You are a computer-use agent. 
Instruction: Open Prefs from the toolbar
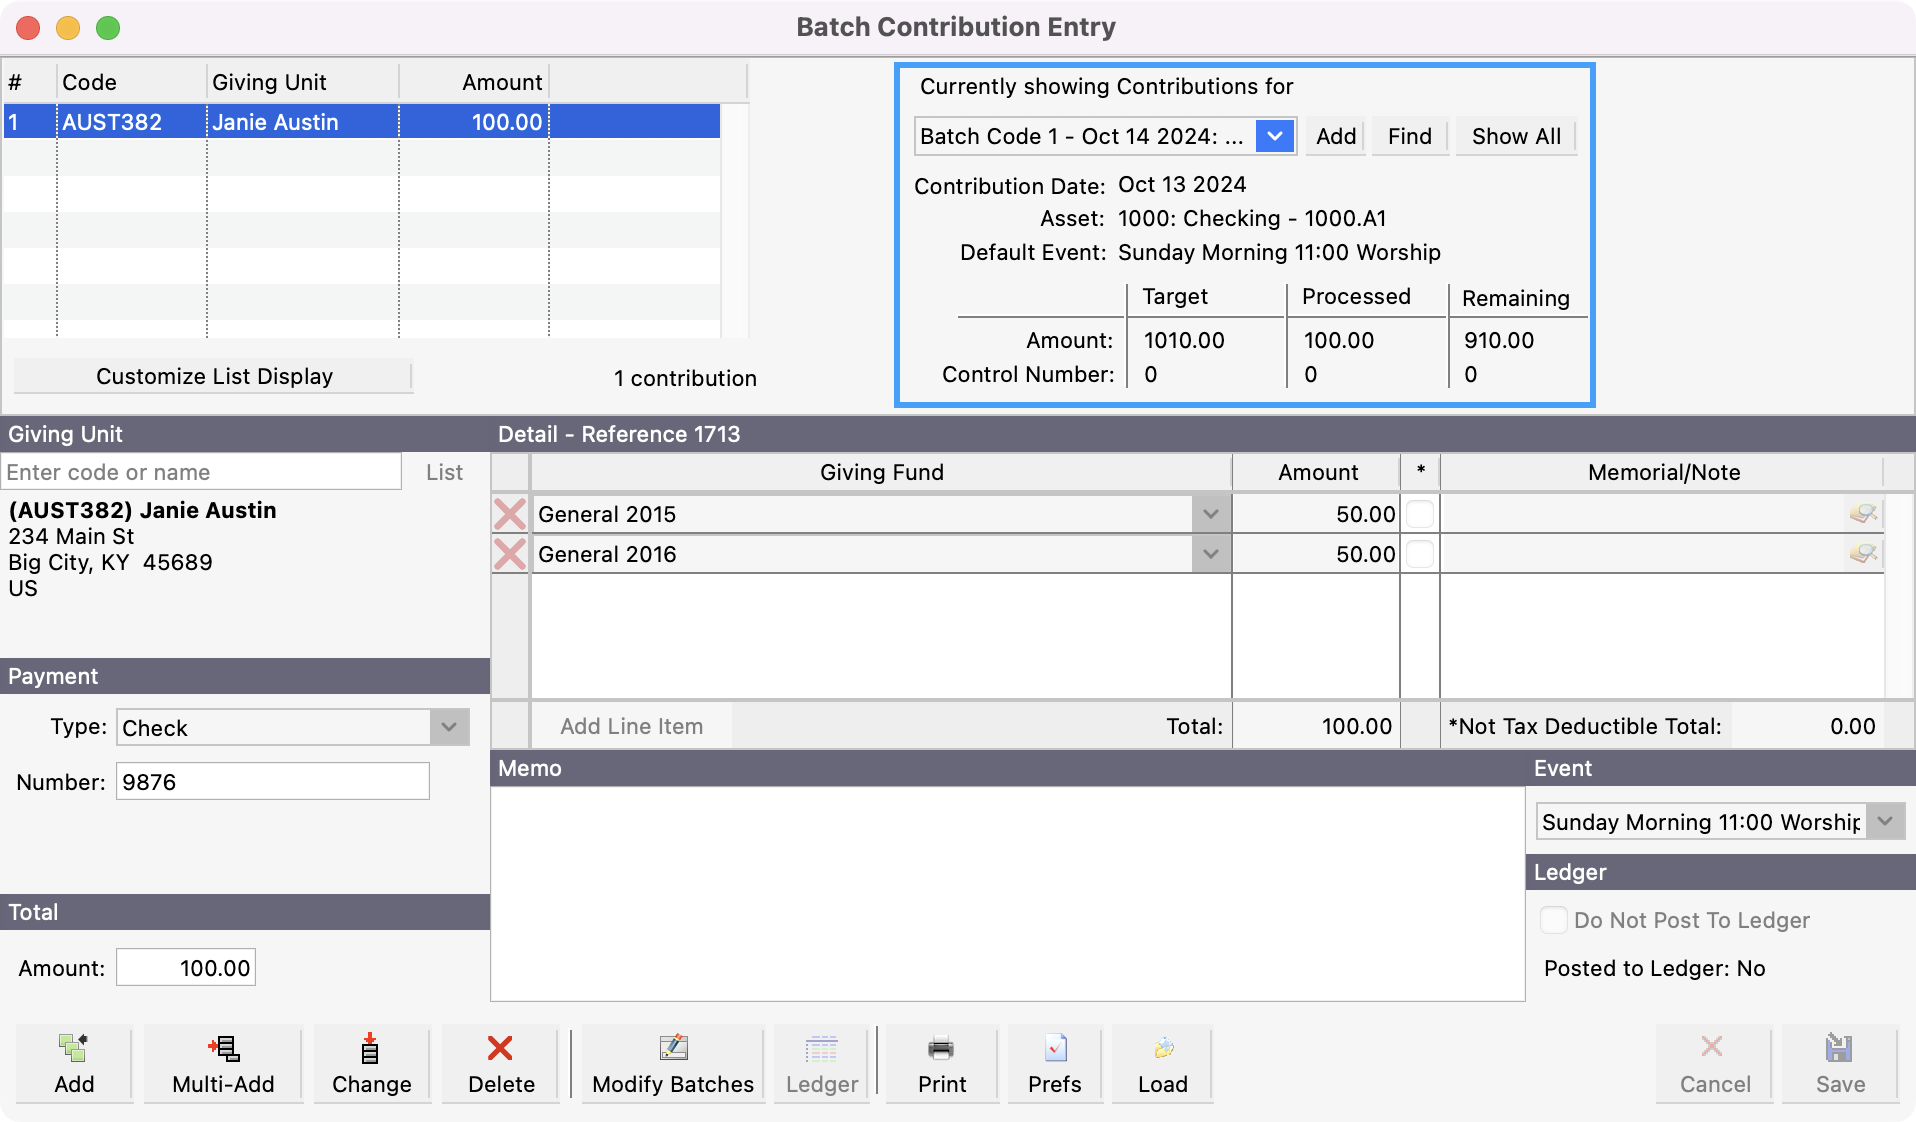coord(1055,1064)
